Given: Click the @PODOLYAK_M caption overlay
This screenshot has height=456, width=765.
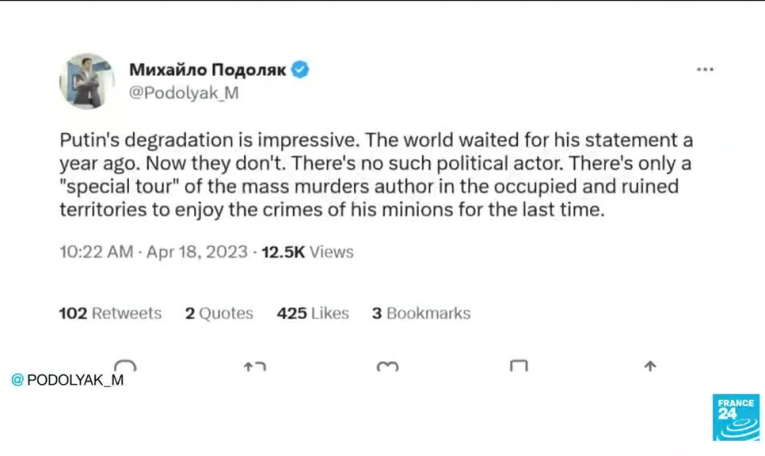Looking at the screenshot, I should coord(68,380).
